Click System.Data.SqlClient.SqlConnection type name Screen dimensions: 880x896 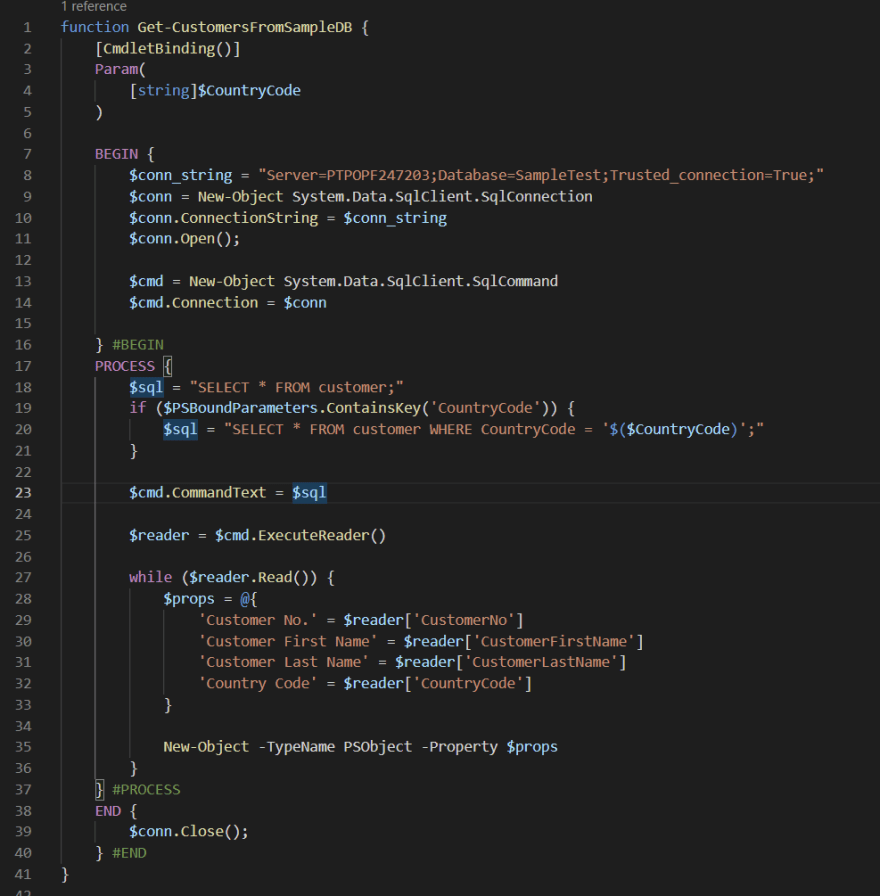click(442, 197)
